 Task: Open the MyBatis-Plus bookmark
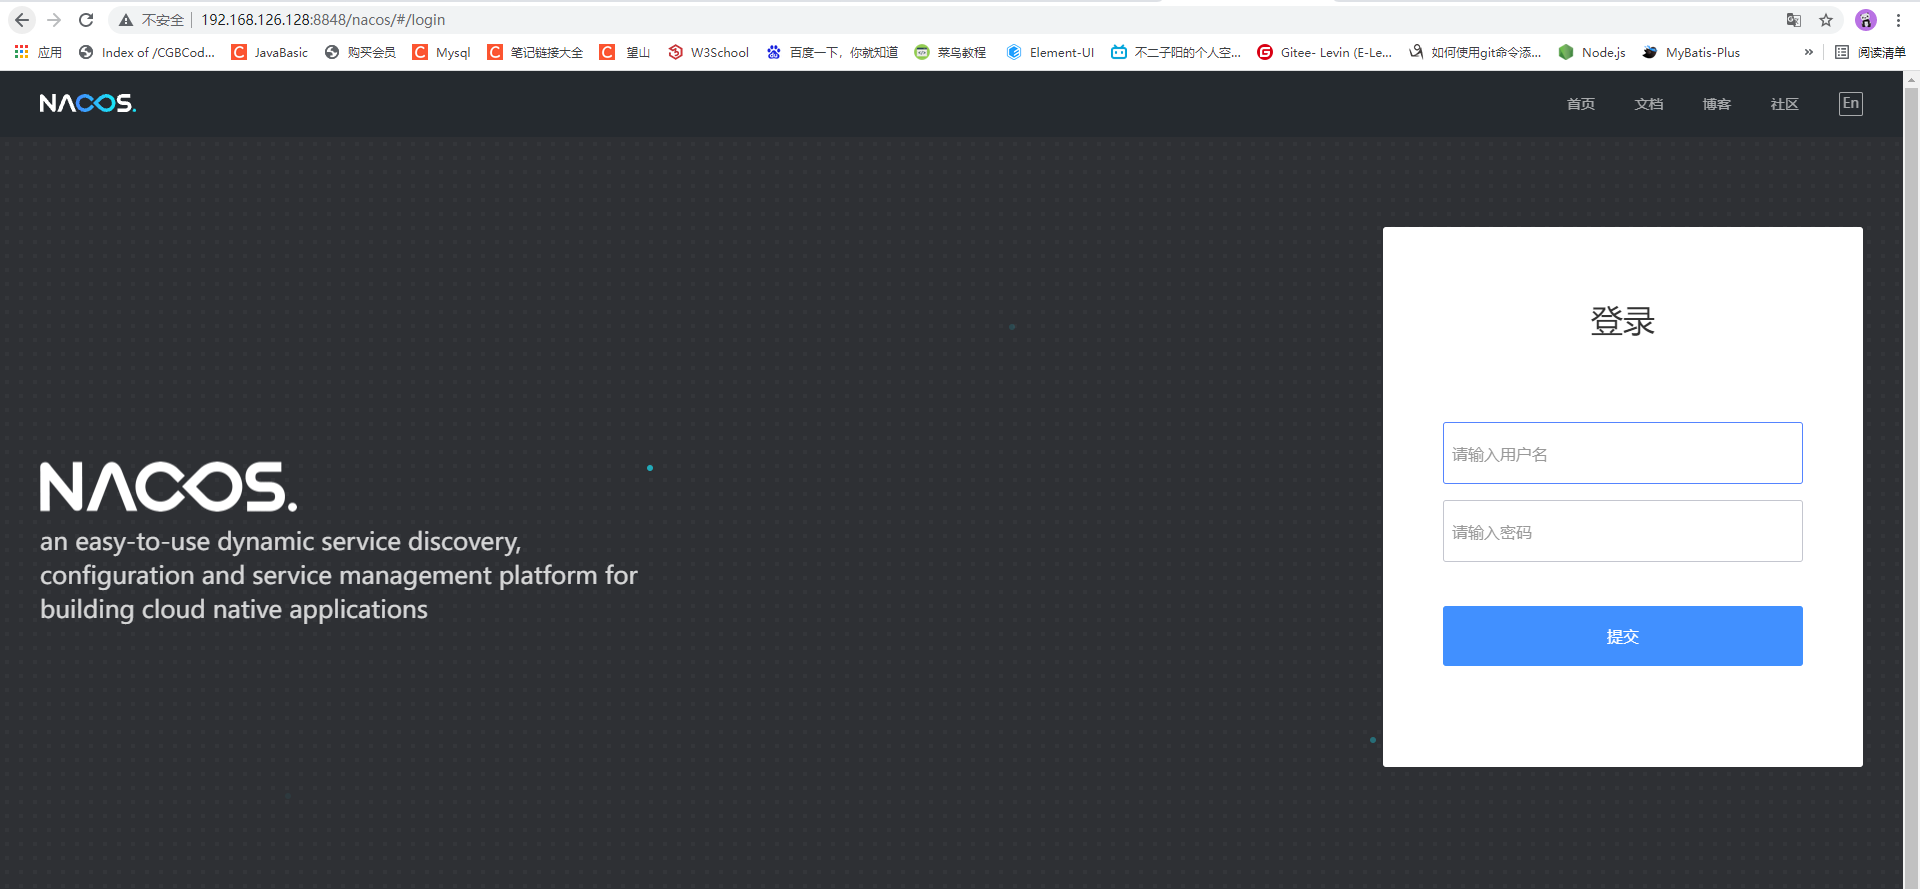tap(1691, 52)
